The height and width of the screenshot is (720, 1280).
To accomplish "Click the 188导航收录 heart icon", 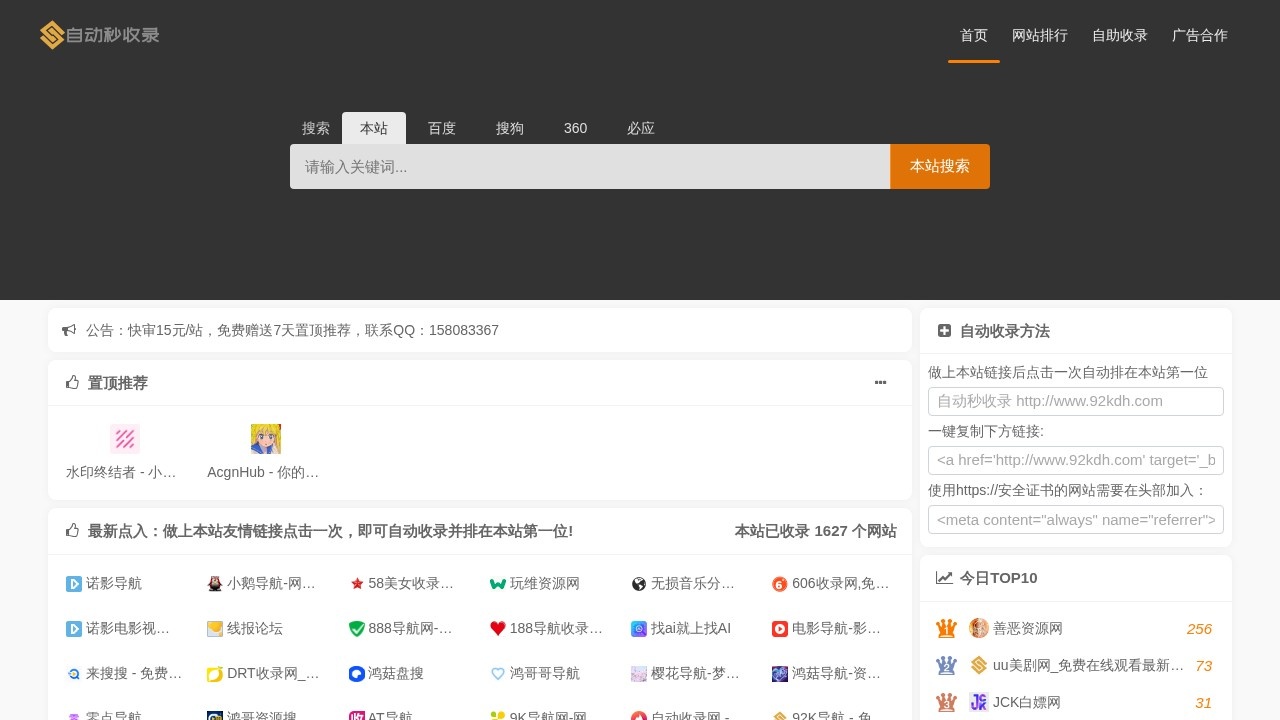I will pos(498,629).
